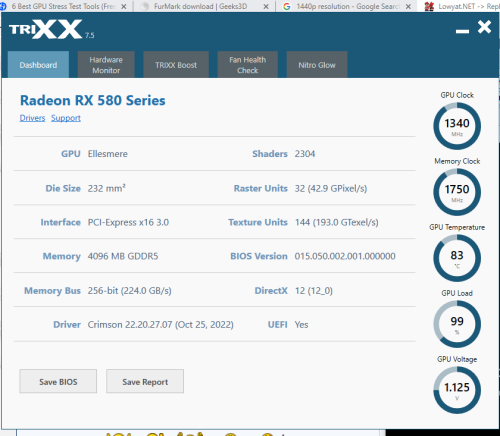This screenshot has width=500, height=436.
Task: Click the GPU Clock gauge
Action: pos(457,126)
